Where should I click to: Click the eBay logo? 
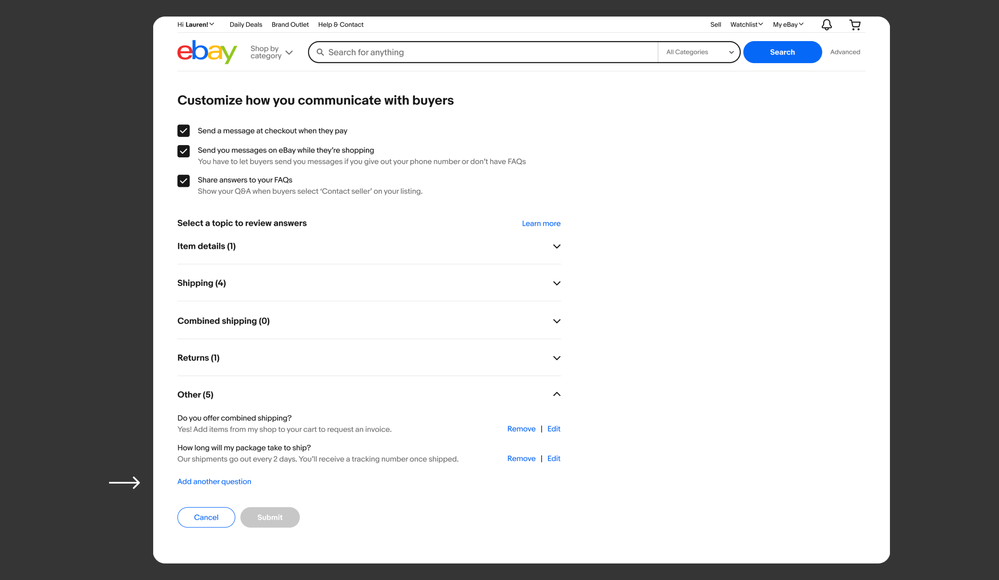(x=207, y=52)
